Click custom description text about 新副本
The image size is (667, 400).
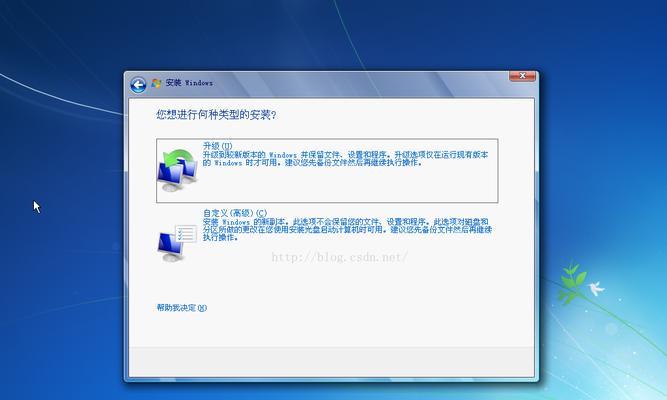coord(347,230)
